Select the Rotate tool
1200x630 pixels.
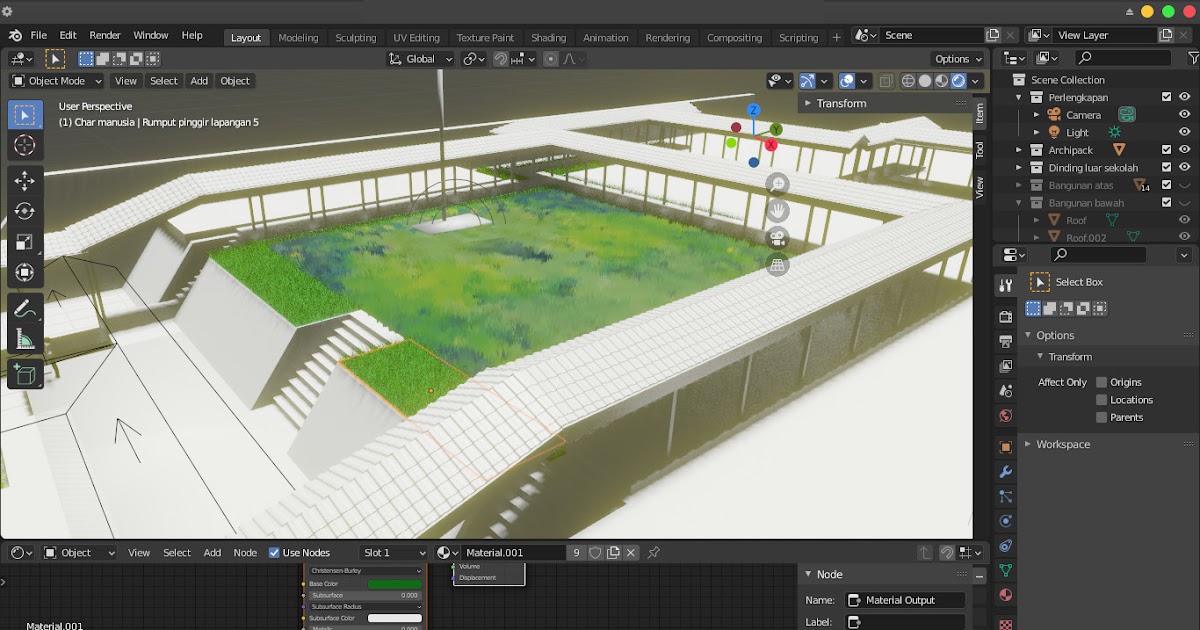(x=24, y=211)
